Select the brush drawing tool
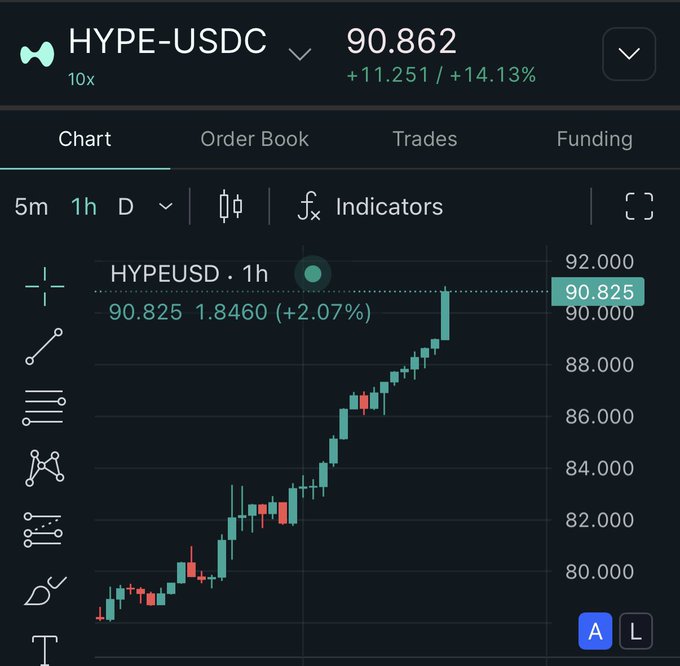680x666 pixels. click(x=45, y=591)
